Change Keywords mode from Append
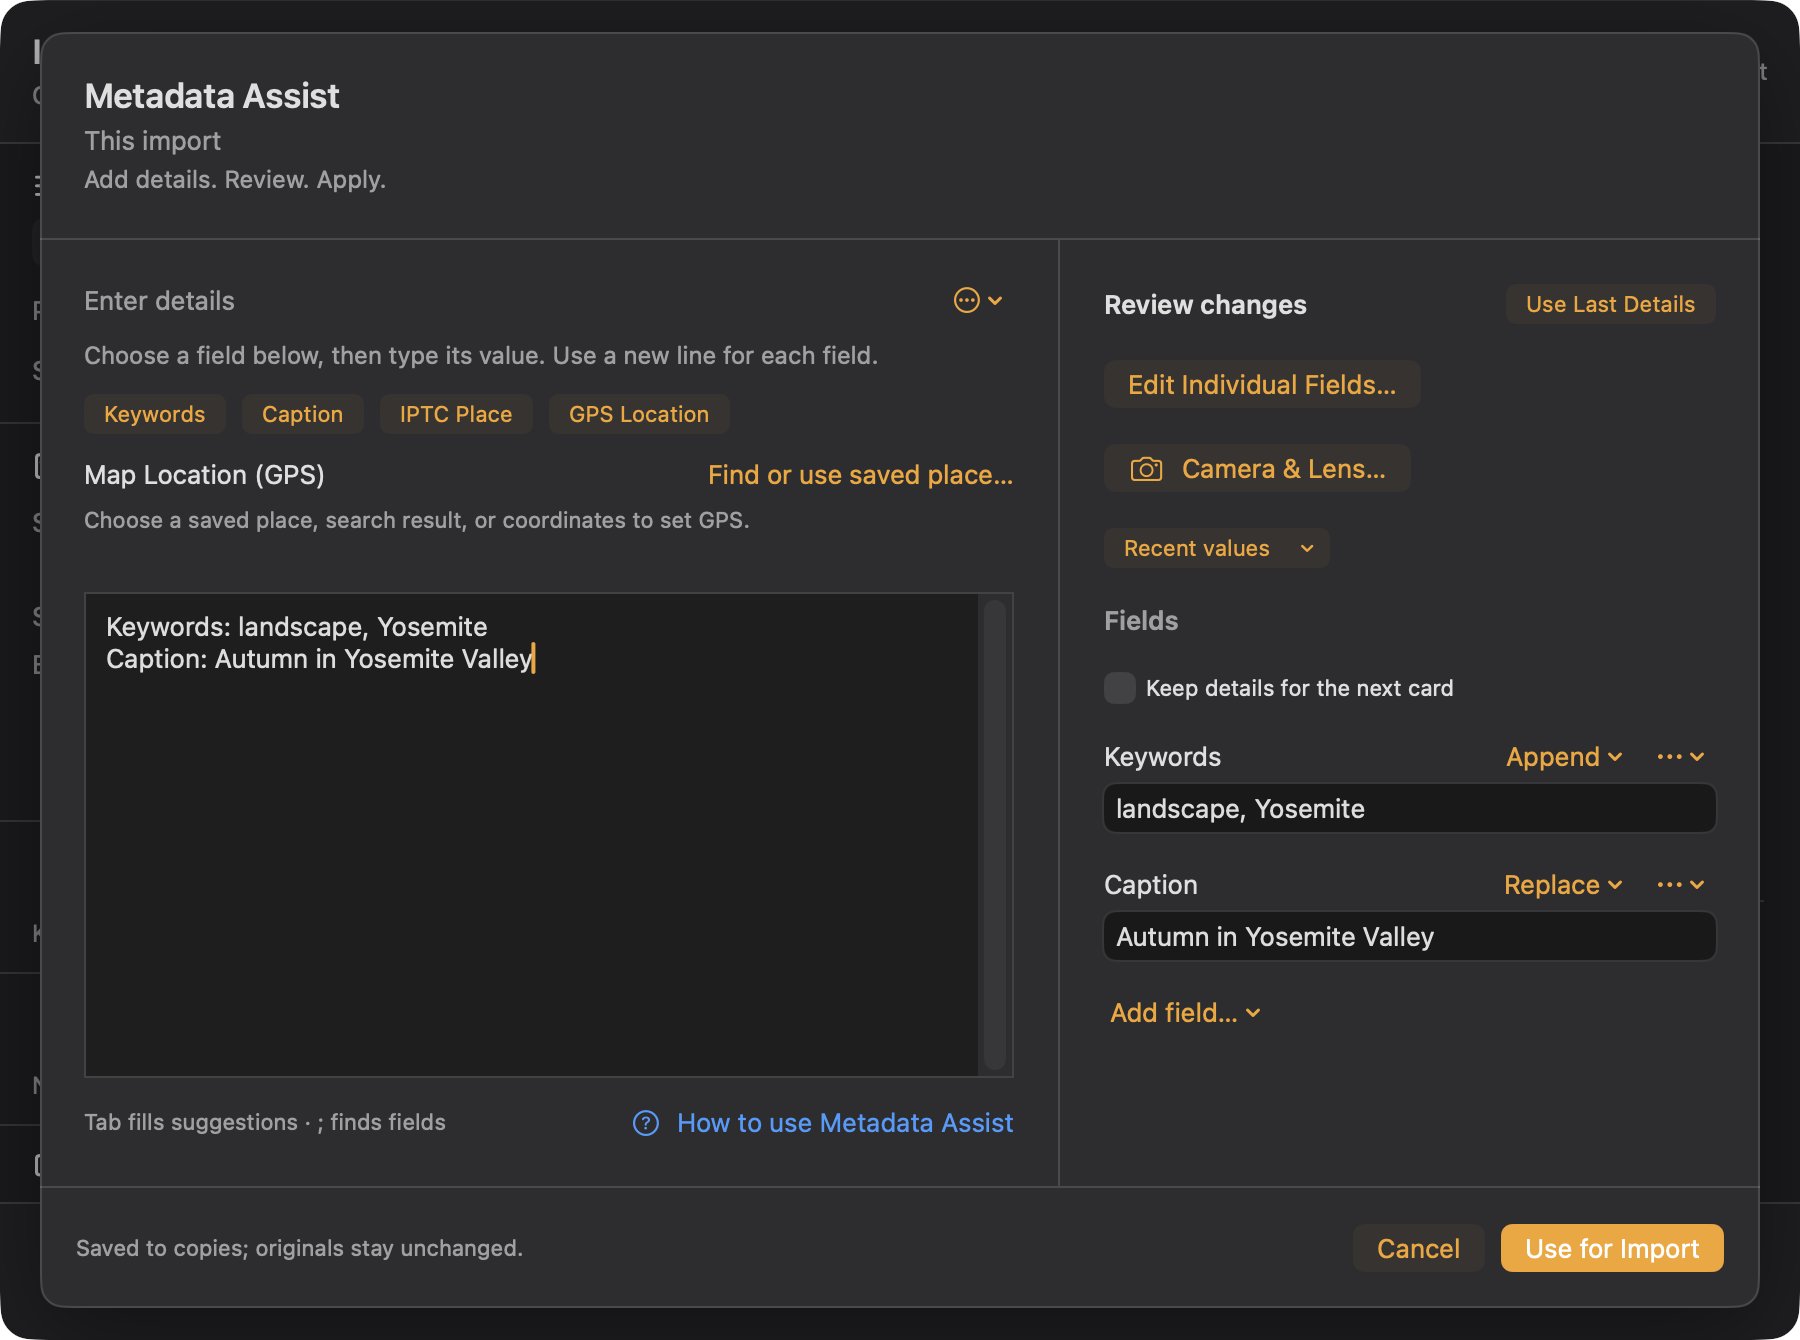 pyautogui.click(x=1564, y=757)
